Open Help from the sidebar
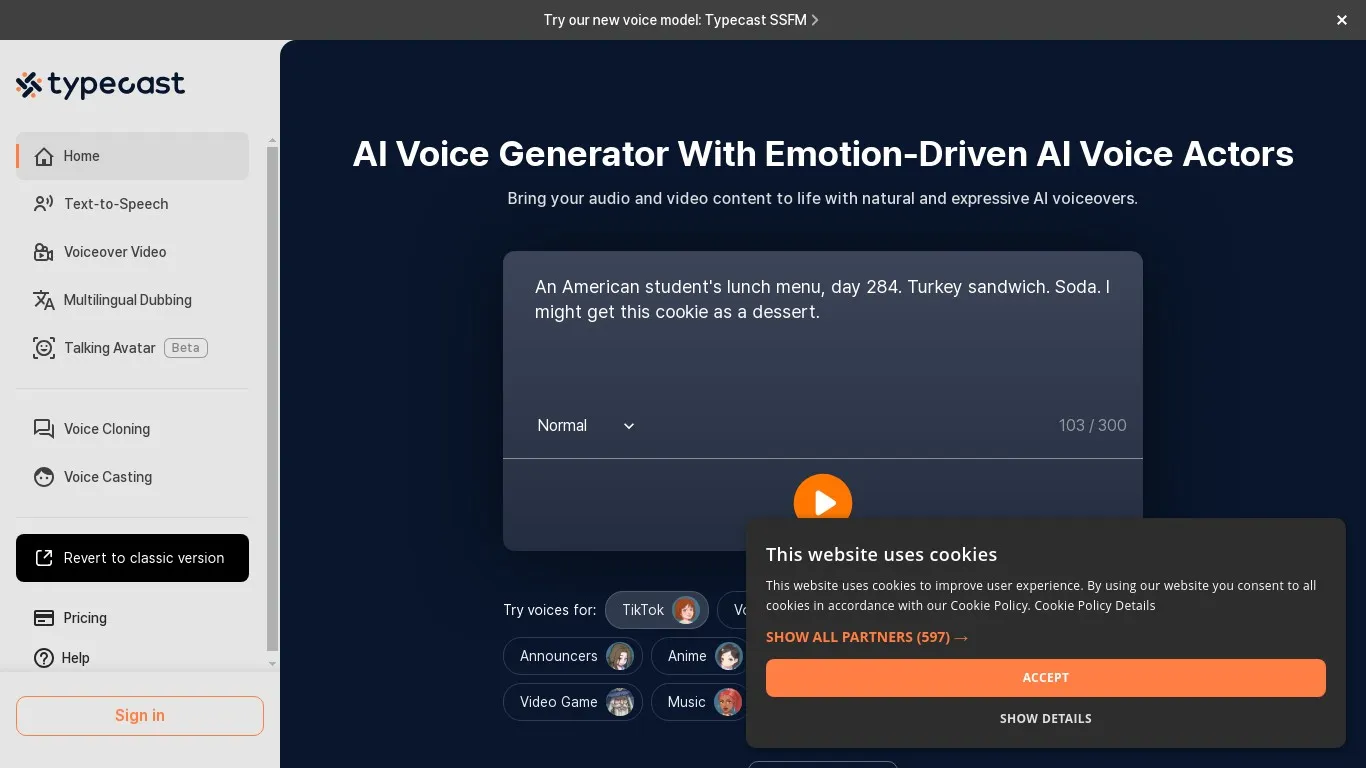Viewport: 1366px width, 768px height. tap(44, 658)
